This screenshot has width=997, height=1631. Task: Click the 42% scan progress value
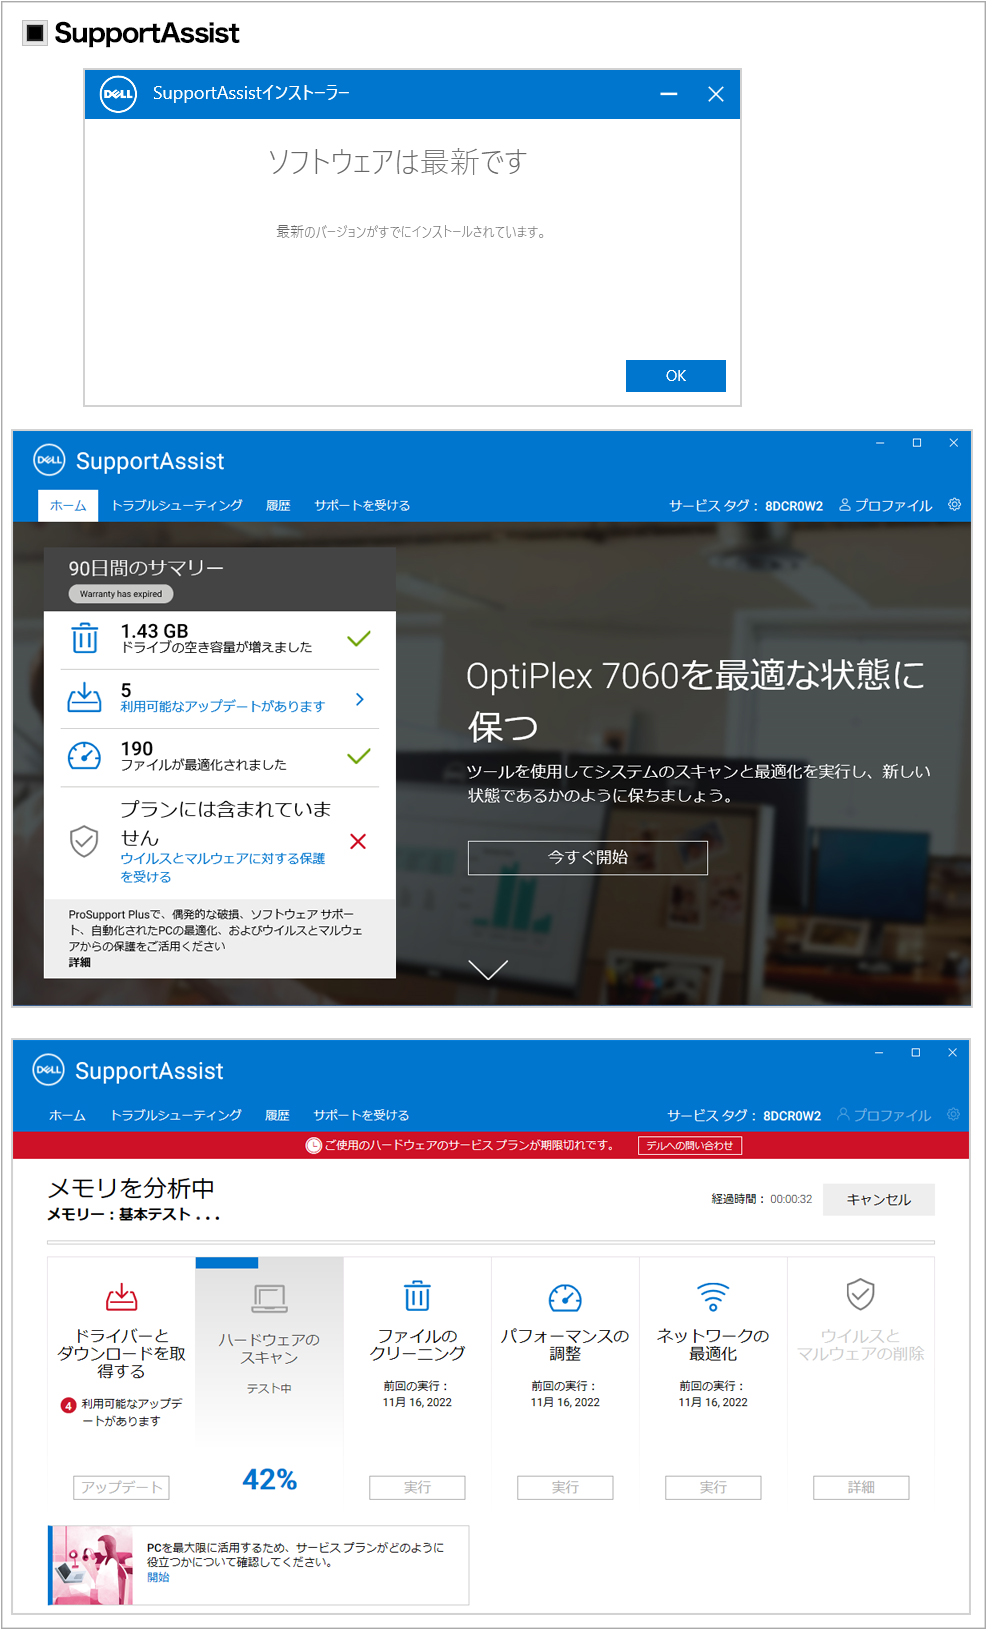269,1480
